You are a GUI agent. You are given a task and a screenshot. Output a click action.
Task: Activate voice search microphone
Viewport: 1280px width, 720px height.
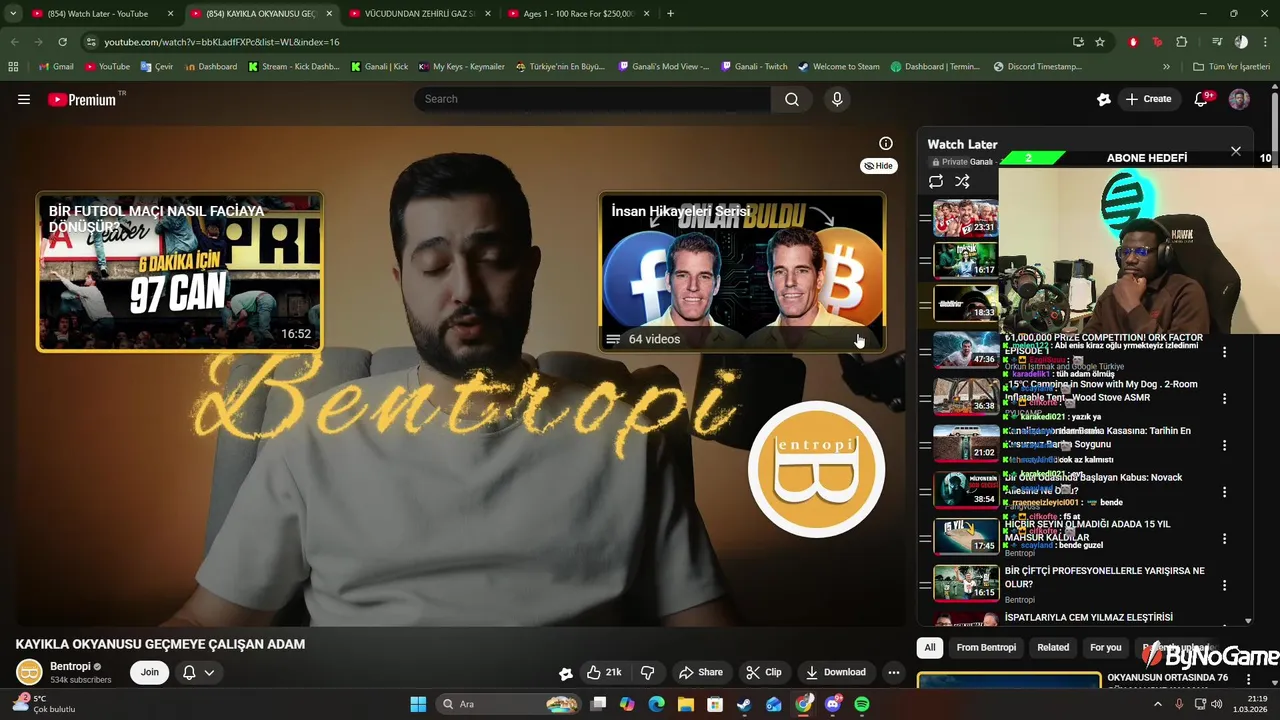837,99
